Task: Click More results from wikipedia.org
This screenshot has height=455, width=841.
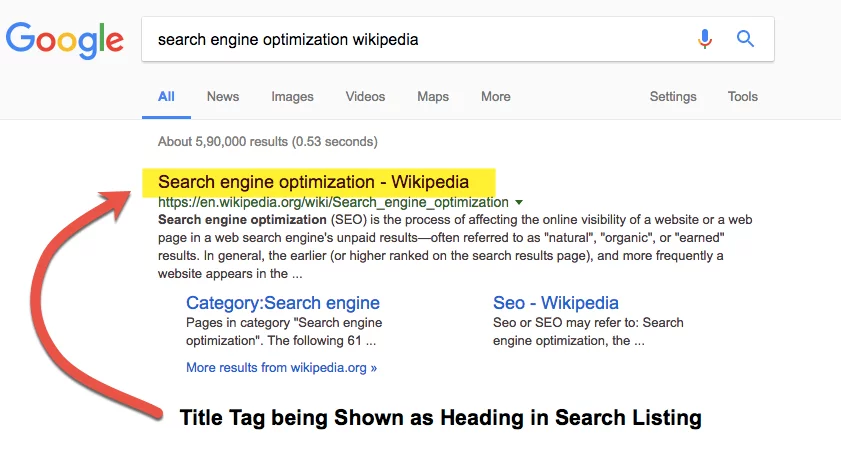Action: pyautogui.click(x=281, y=368)
